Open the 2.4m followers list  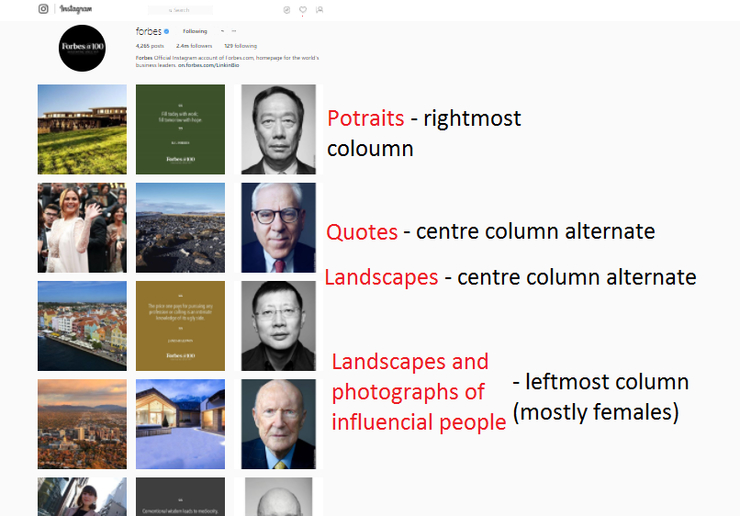tap(194, 46)
